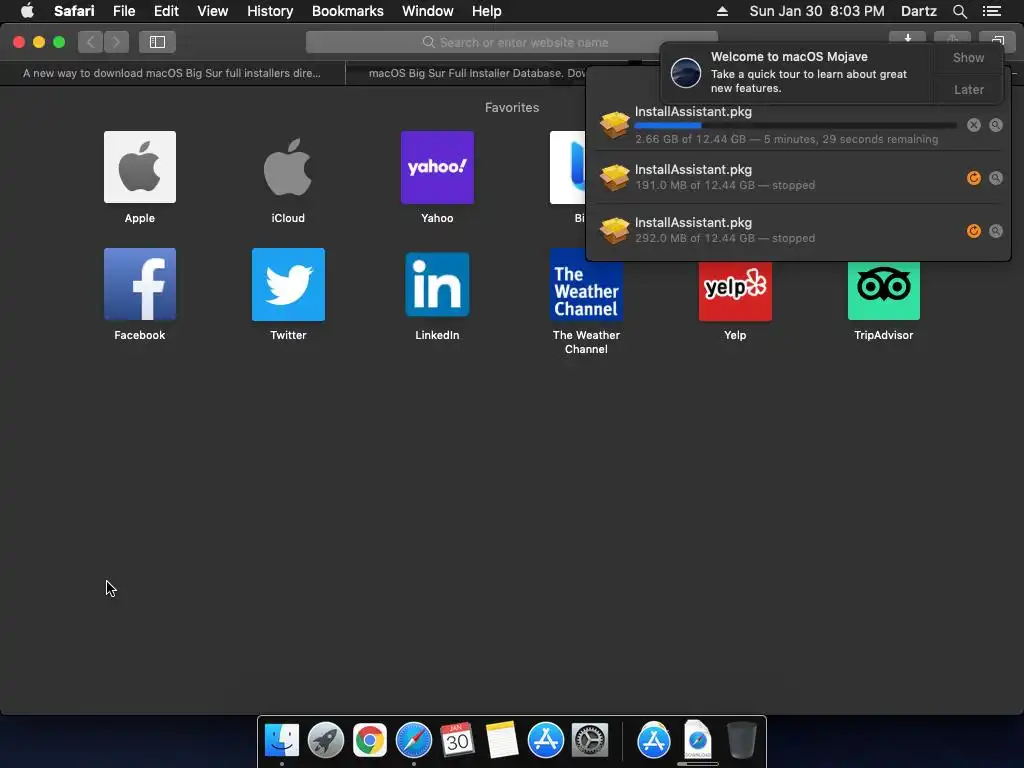Click the Safari compass icon in the Dock
This screenshot has height=768, width=1024.
(x=413, y=740)
